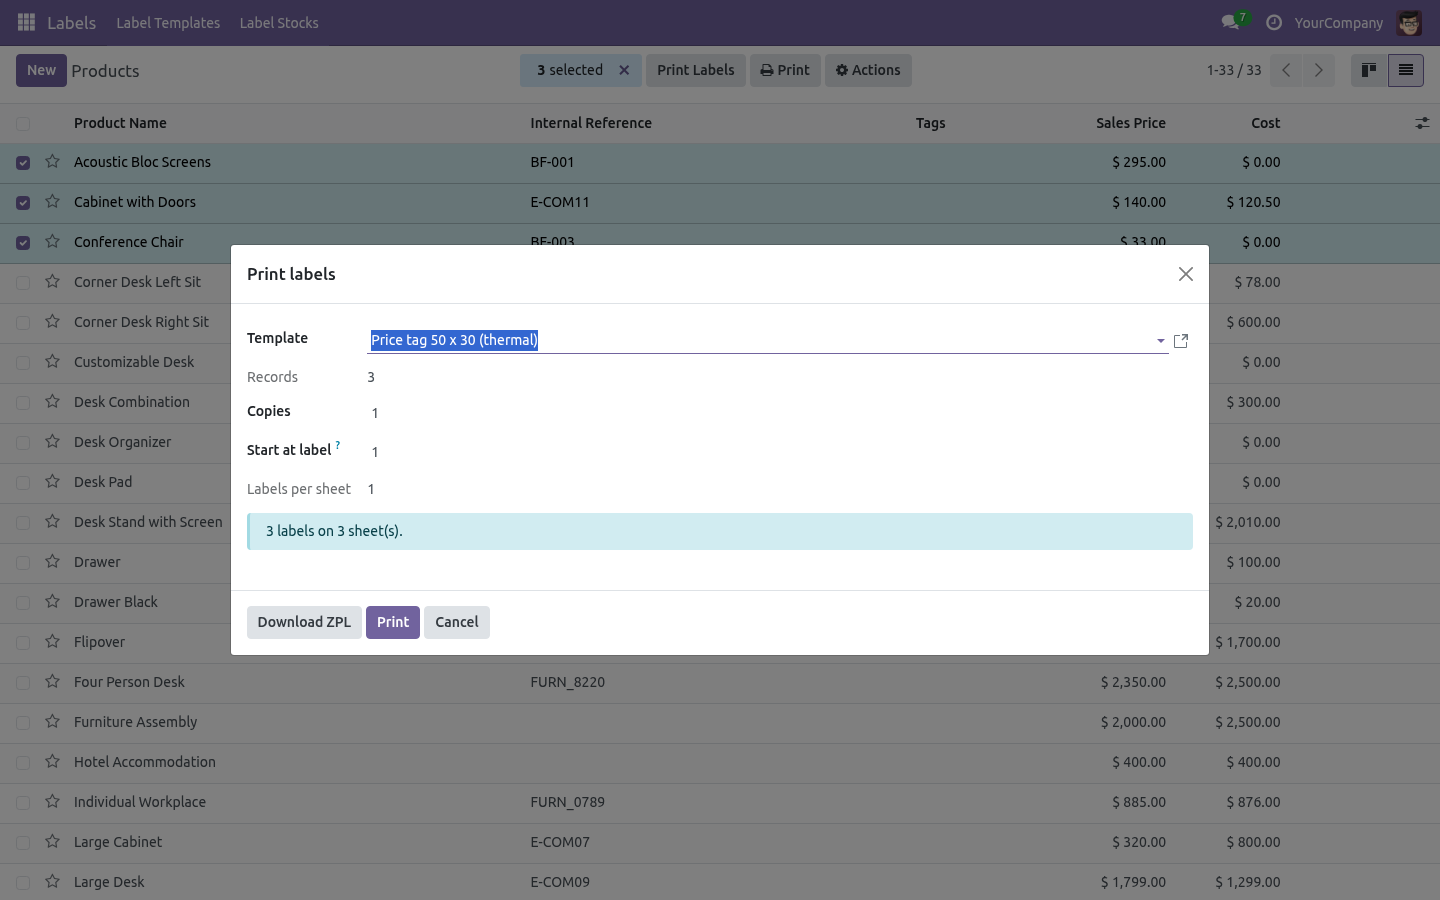The width and height of the screenshot is (1440, 900).
Task: Star the Cabinet with Doors product
Action: (52, 201)
